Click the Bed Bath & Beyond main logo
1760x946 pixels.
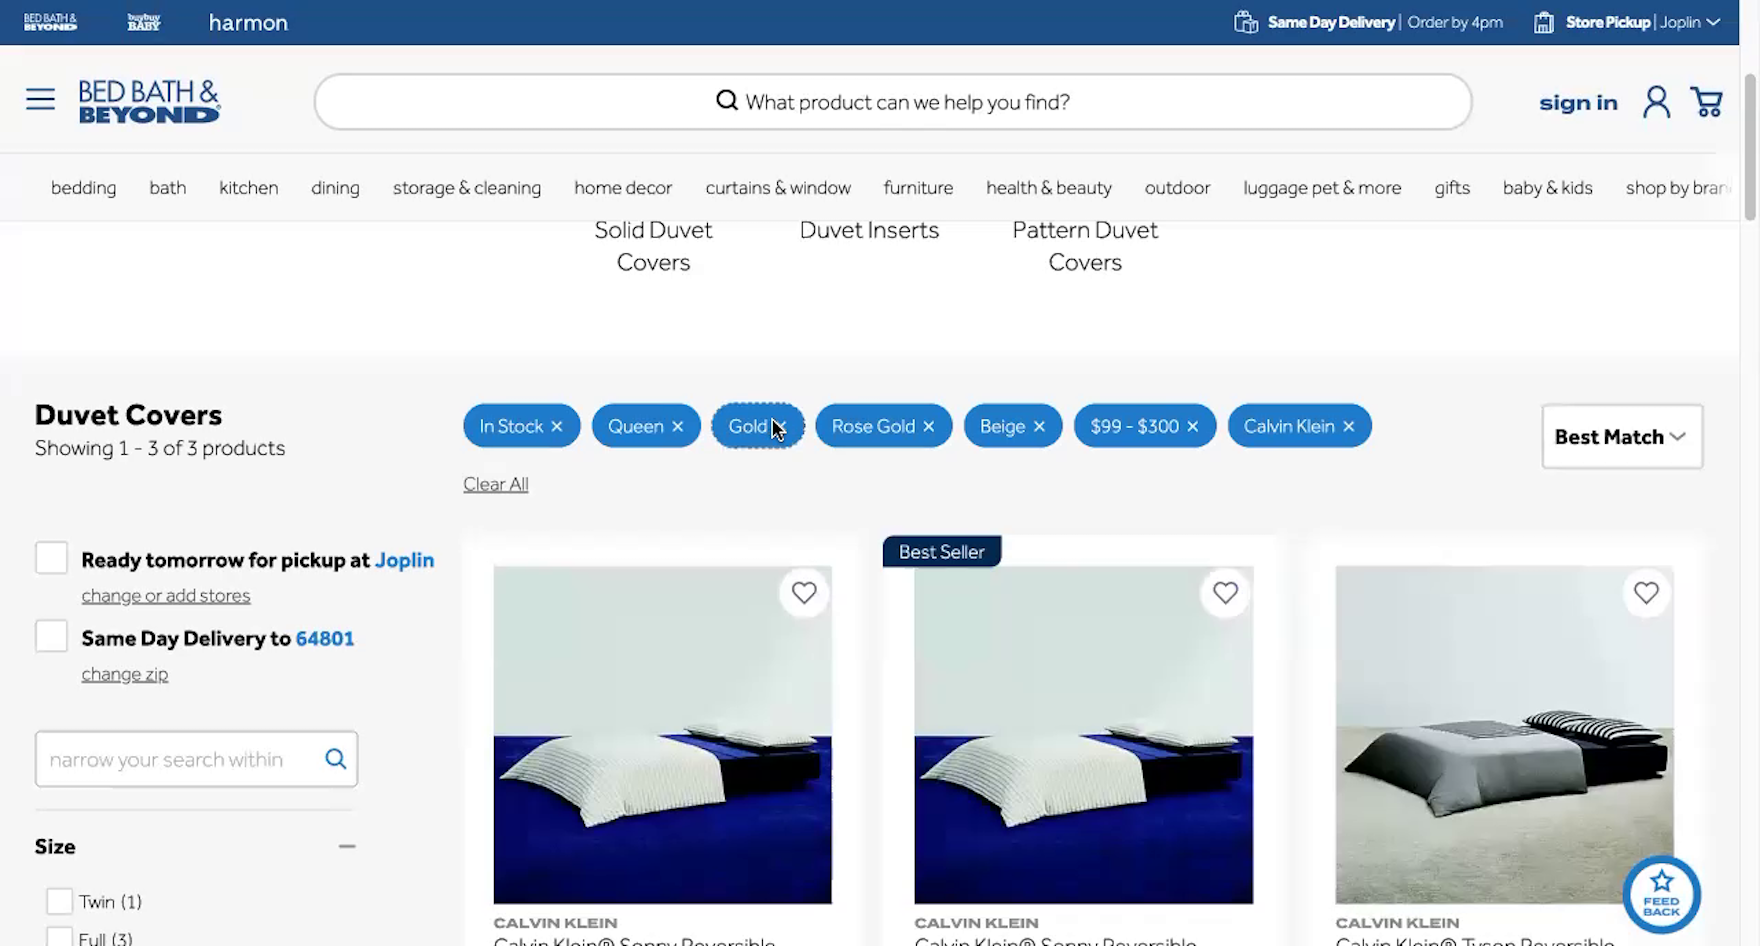tap(149, 101)
